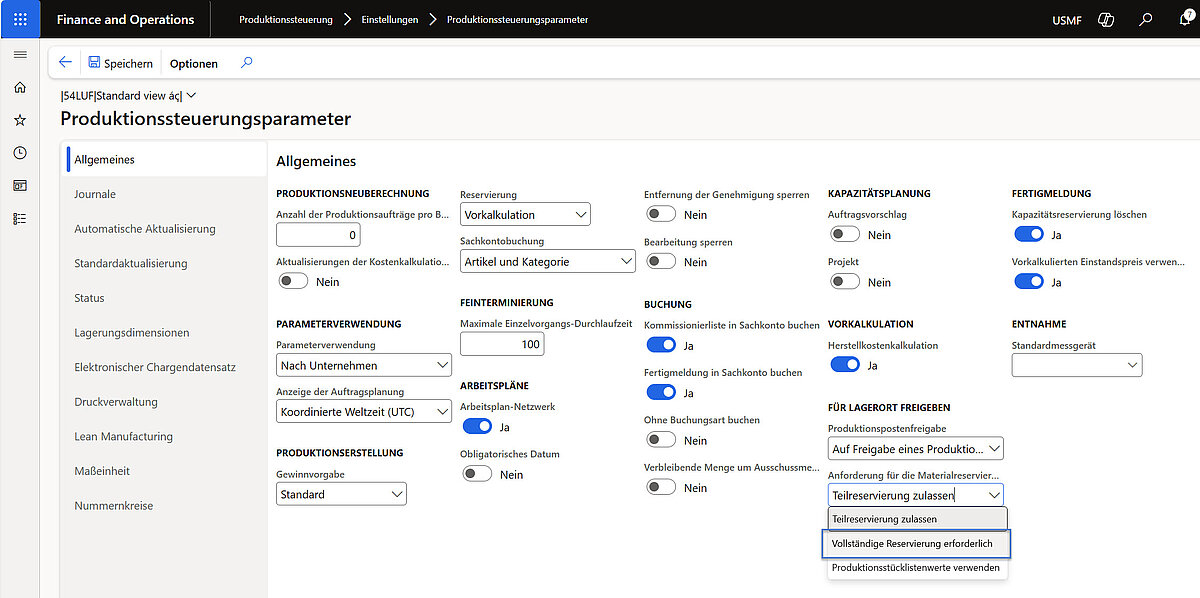Open the Lean Manufacturing section
The image size is (1200, 598).
tap(123, 436)
